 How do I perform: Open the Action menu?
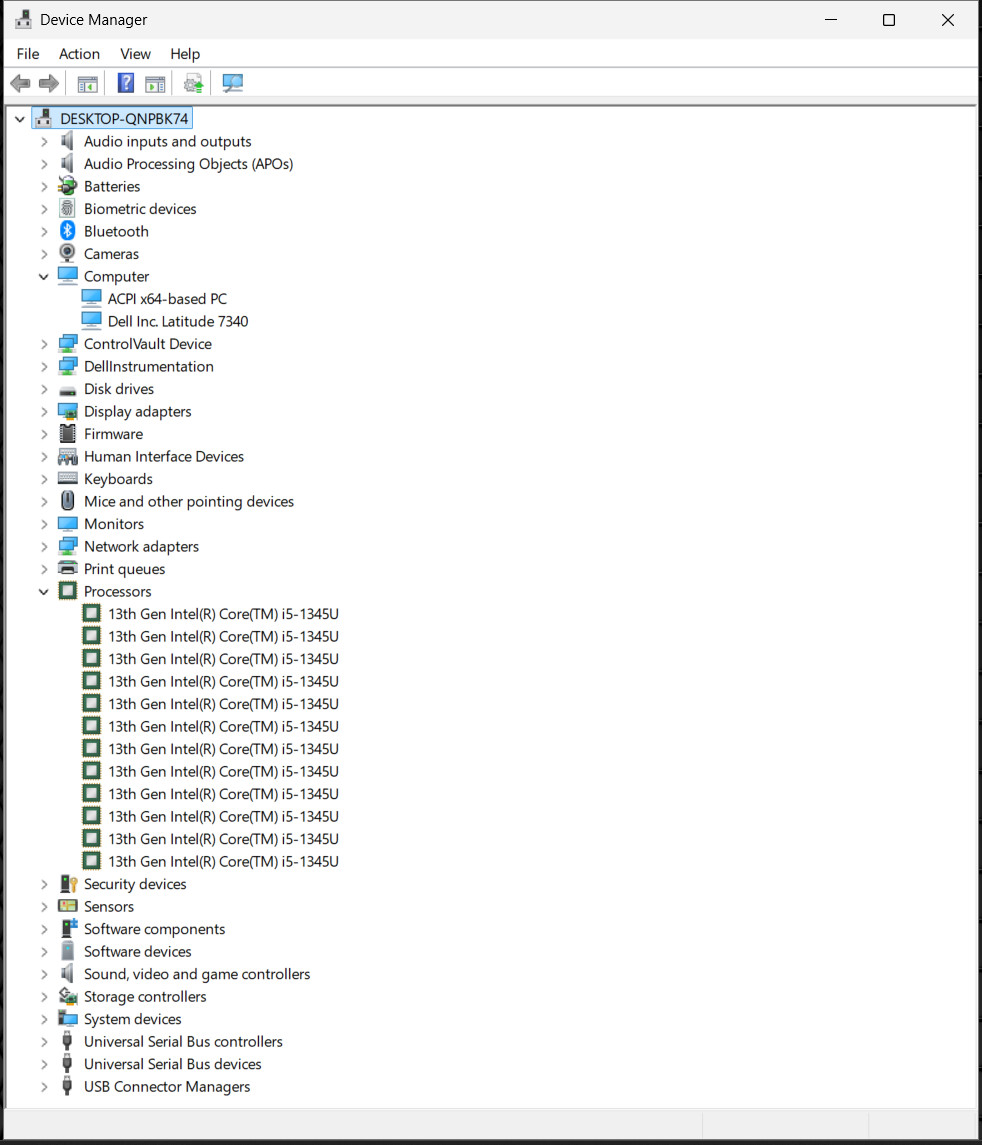(80, 54)
